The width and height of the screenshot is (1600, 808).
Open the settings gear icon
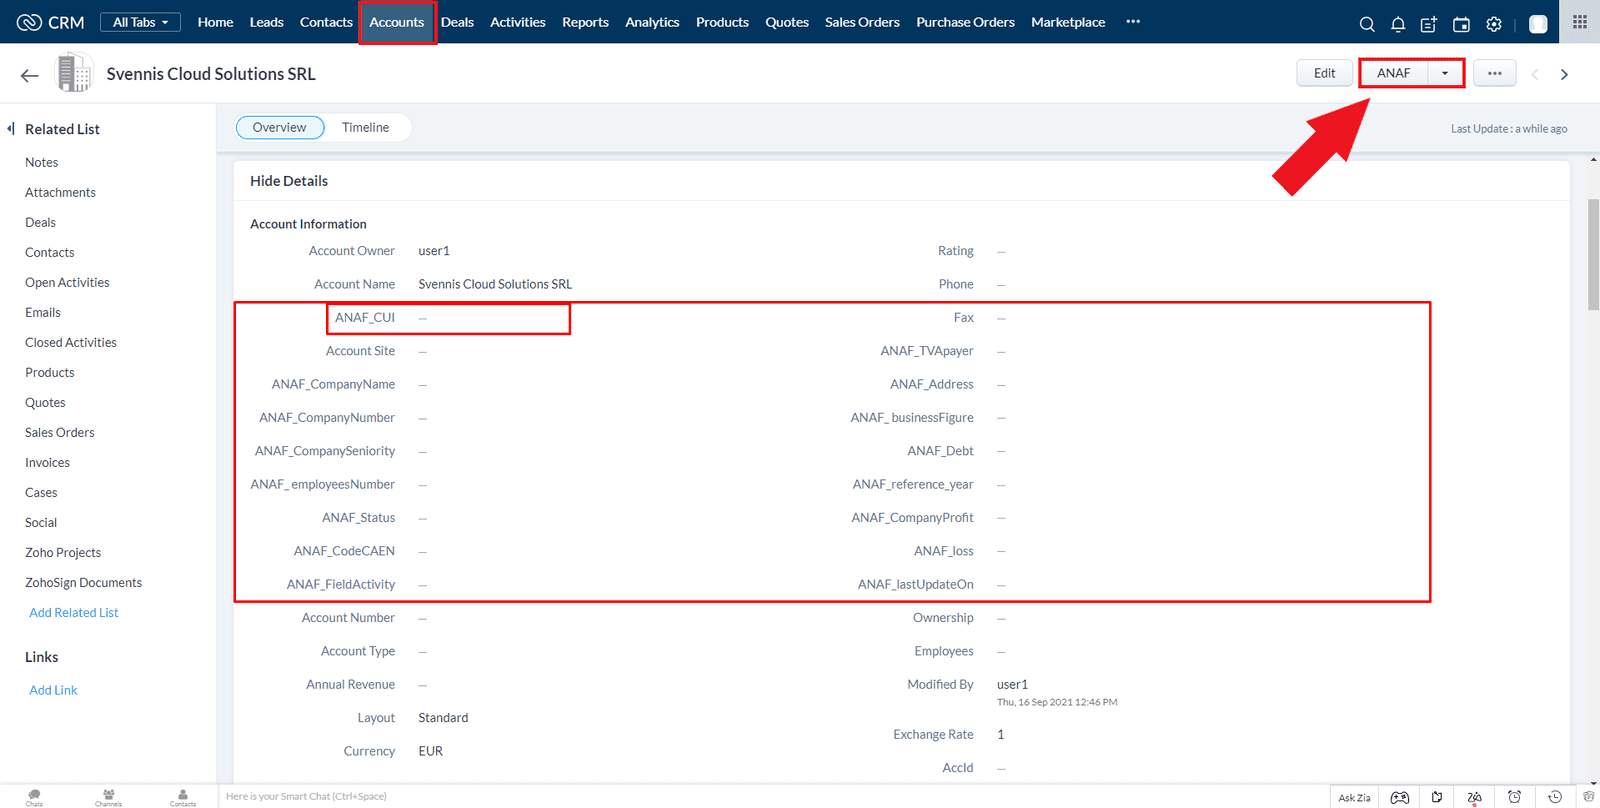[x=1494, y=24]
